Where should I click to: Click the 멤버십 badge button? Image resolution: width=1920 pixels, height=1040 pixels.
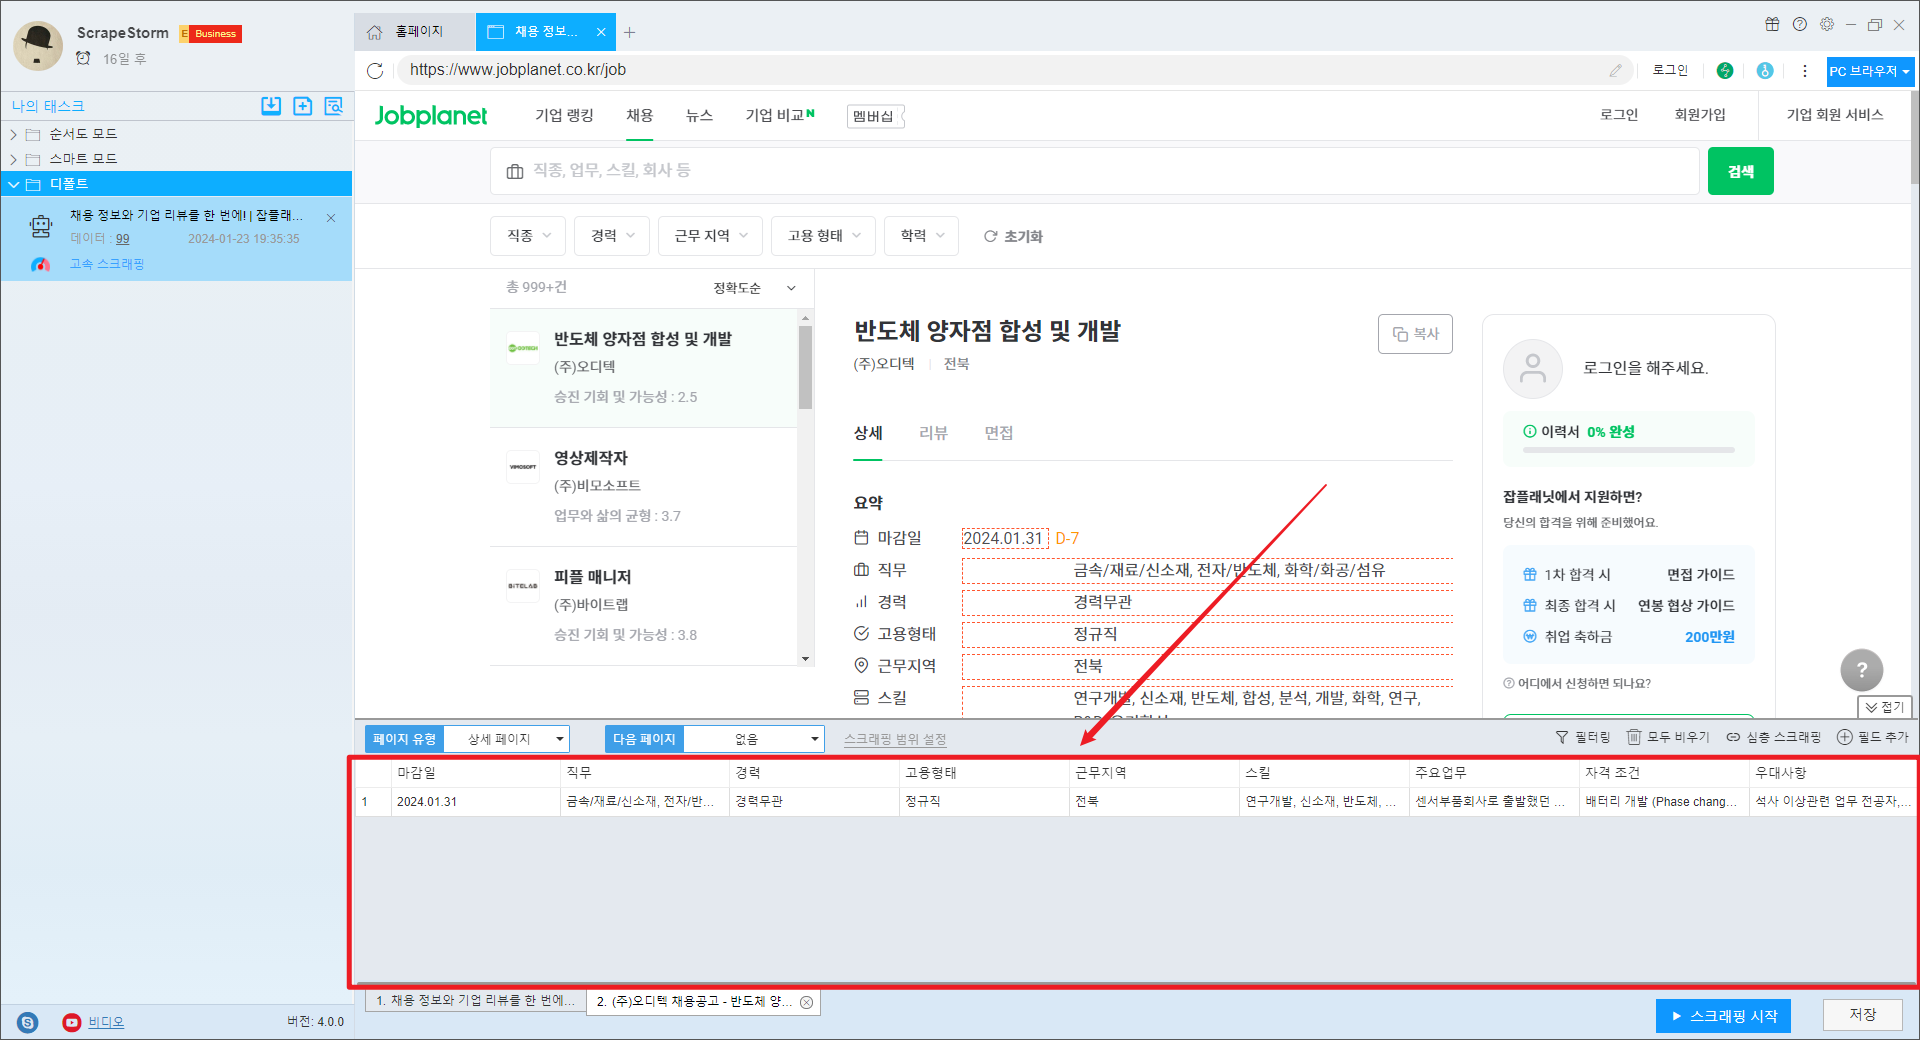(875, 117)
